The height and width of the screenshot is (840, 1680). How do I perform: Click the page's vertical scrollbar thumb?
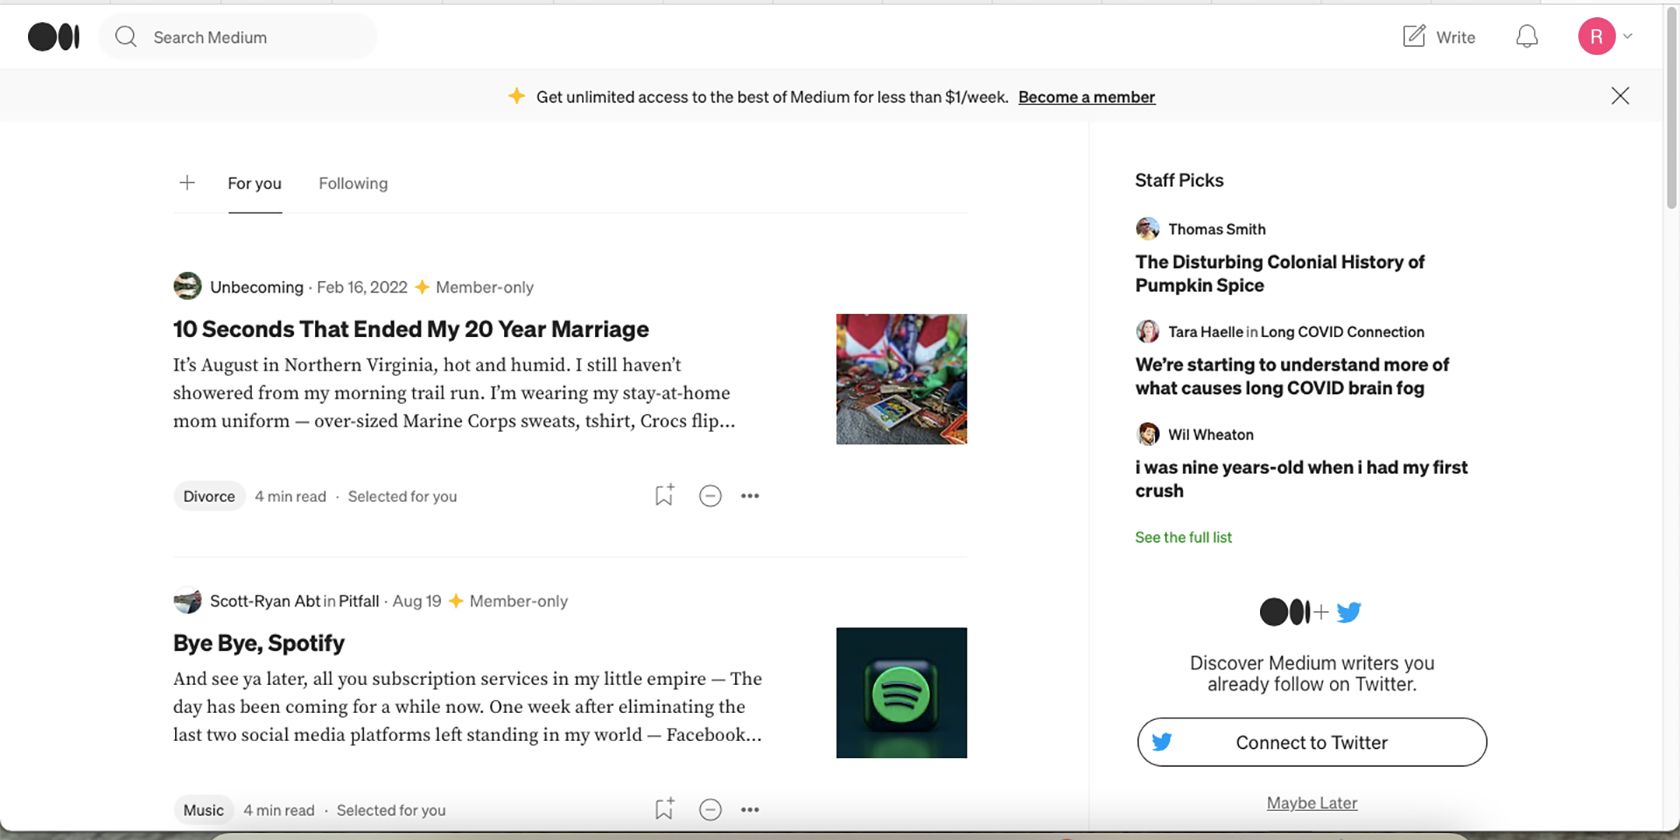pyautogui.click(x=1671, y=110)
